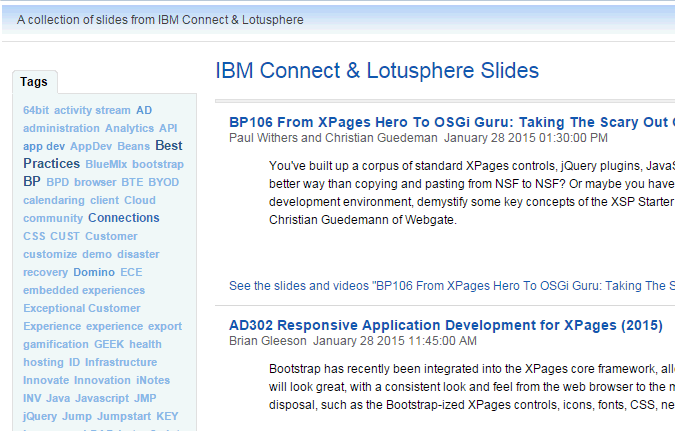The height and width of the screenshot is (431, 675).
Task: Select the Jumpstart tag
Action: (123, 416)
